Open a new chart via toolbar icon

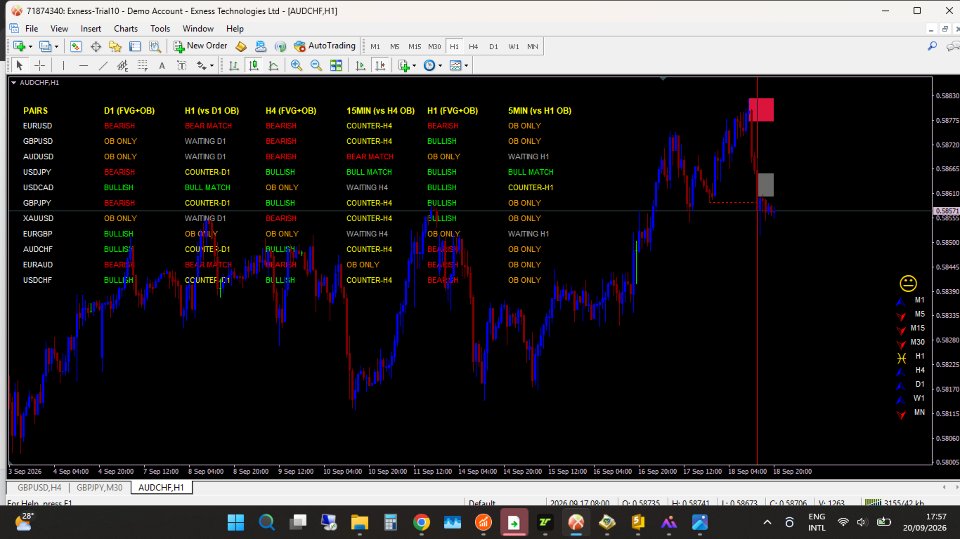[x=19, y=46]
